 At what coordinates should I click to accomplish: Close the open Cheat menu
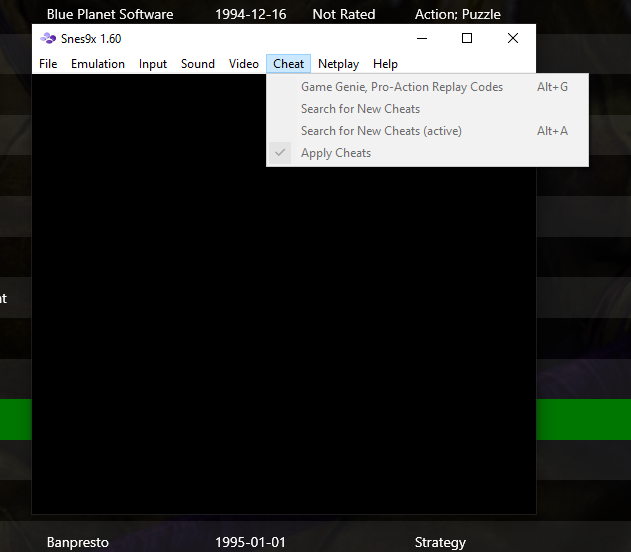coord(288,64)
